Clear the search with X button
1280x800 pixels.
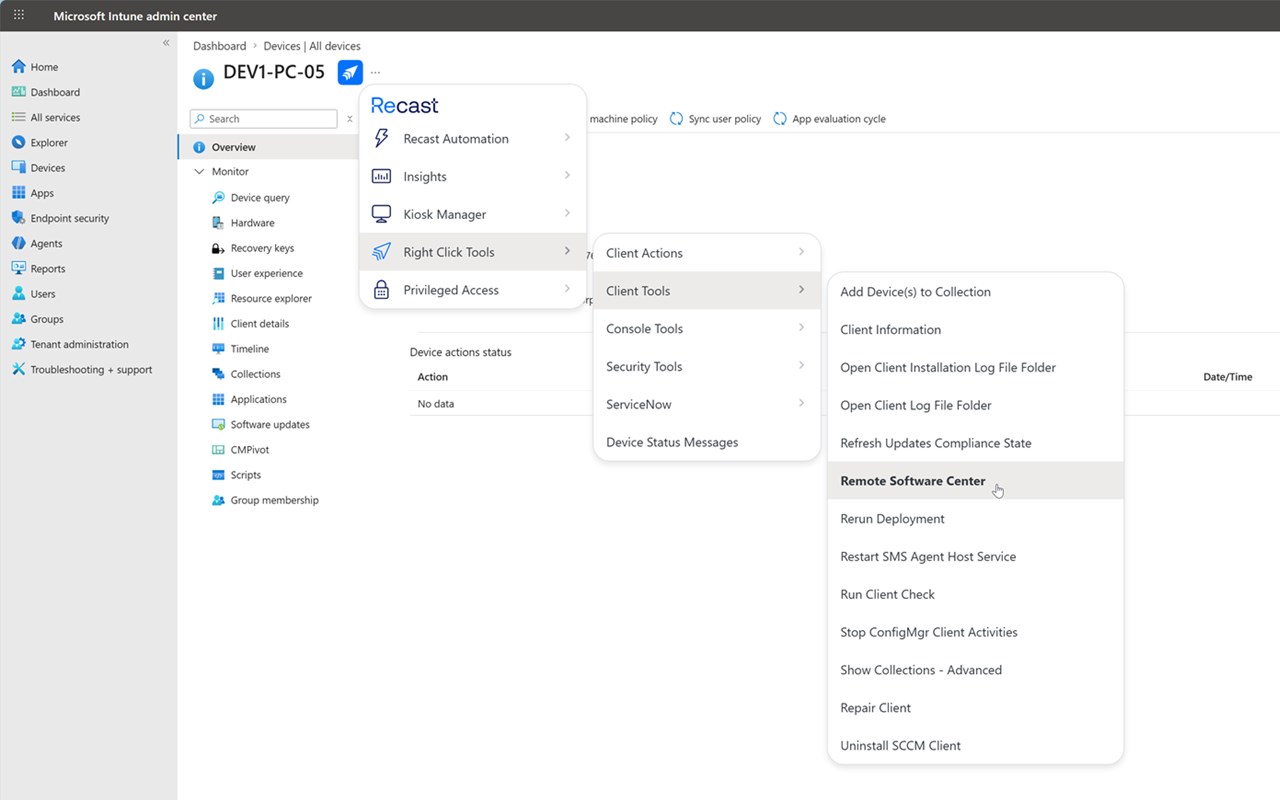(x=350, y=119)
